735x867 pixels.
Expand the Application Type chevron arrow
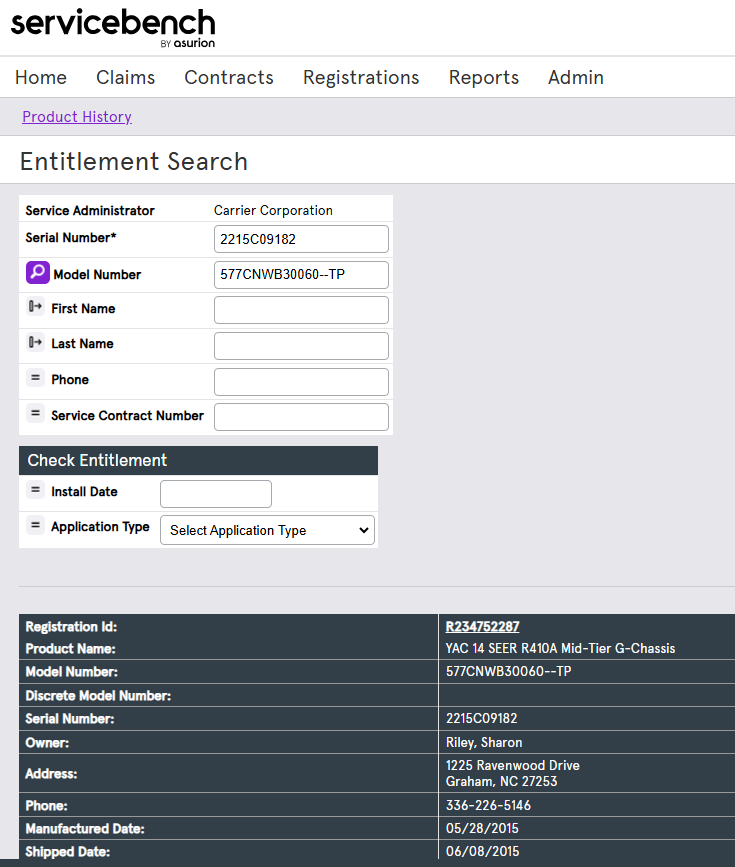[x=362, y=530]
